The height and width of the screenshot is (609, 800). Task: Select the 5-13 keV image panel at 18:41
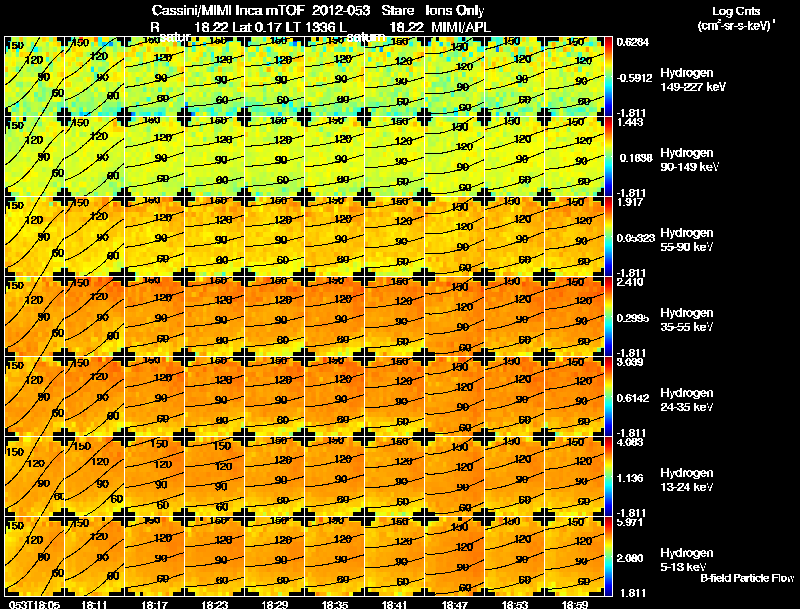click(395, 557)
